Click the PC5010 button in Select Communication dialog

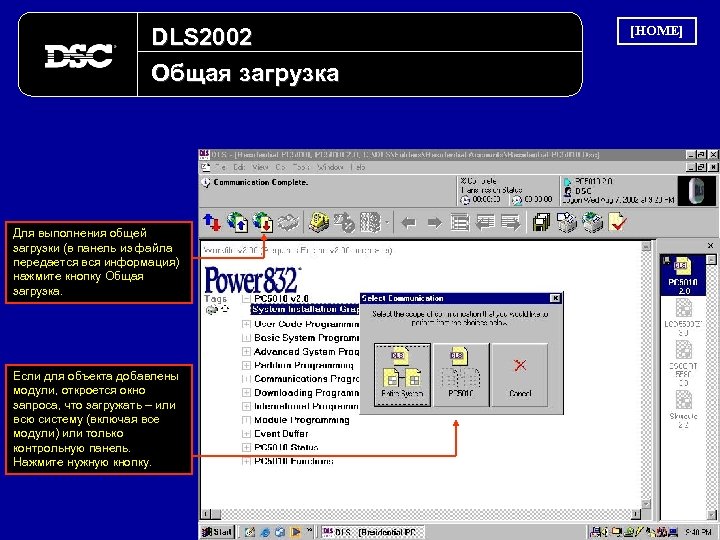point(461,375)
